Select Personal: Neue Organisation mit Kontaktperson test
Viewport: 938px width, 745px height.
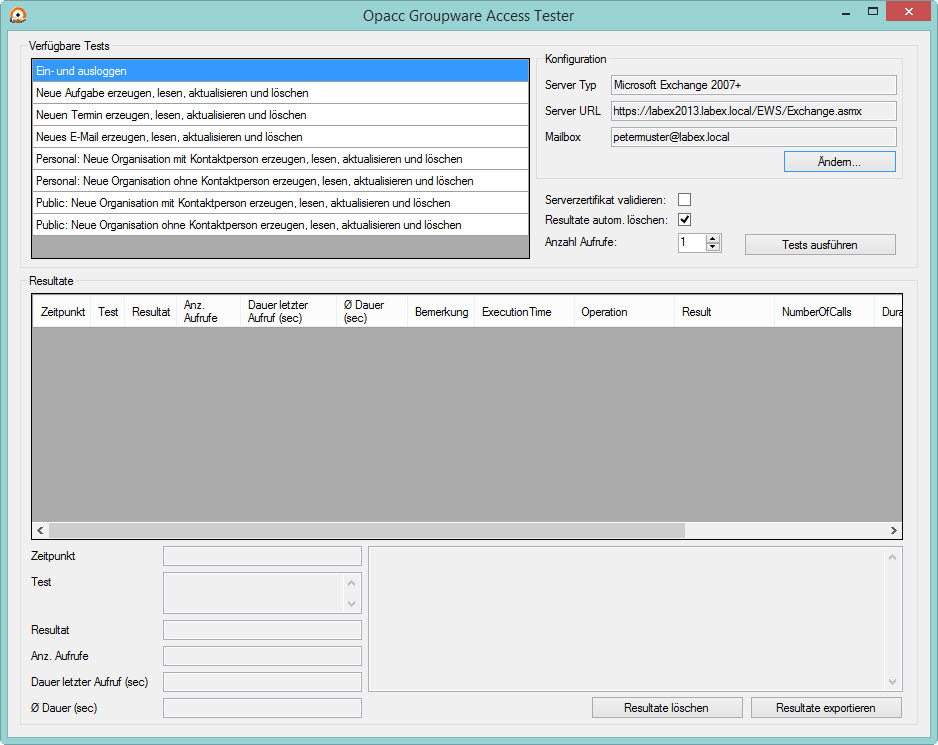[x=280, y=159]
